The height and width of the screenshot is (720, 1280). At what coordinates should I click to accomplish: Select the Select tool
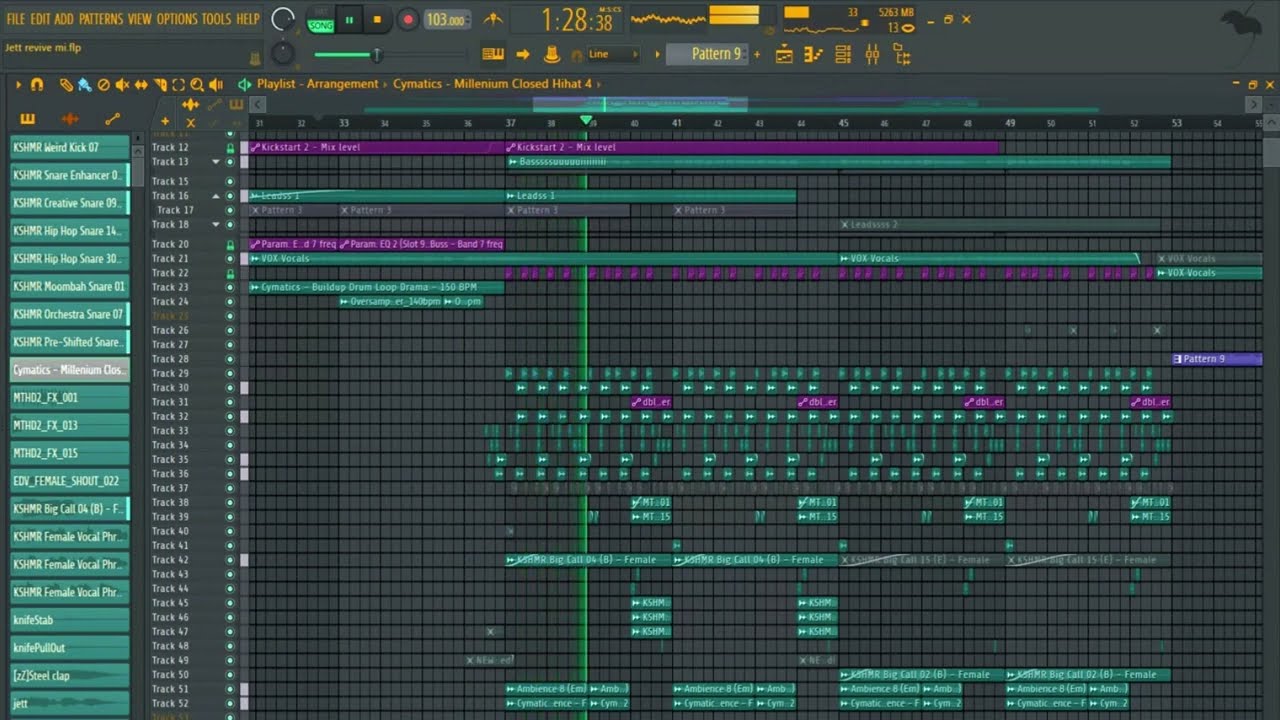point(179,85)
